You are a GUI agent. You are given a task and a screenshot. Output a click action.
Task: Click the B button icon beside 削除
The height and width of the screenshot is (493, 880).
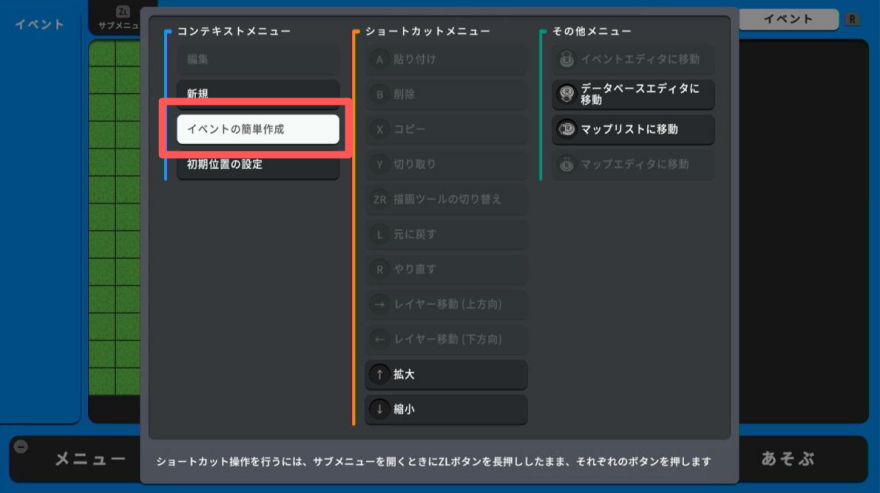click(379, 94)
